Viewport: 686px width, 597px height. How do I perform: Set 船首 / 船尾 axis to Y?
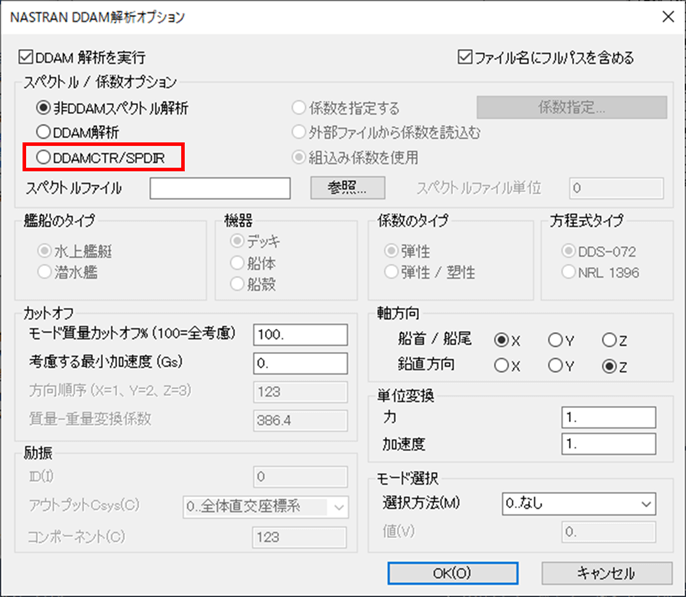click(555, 340)
